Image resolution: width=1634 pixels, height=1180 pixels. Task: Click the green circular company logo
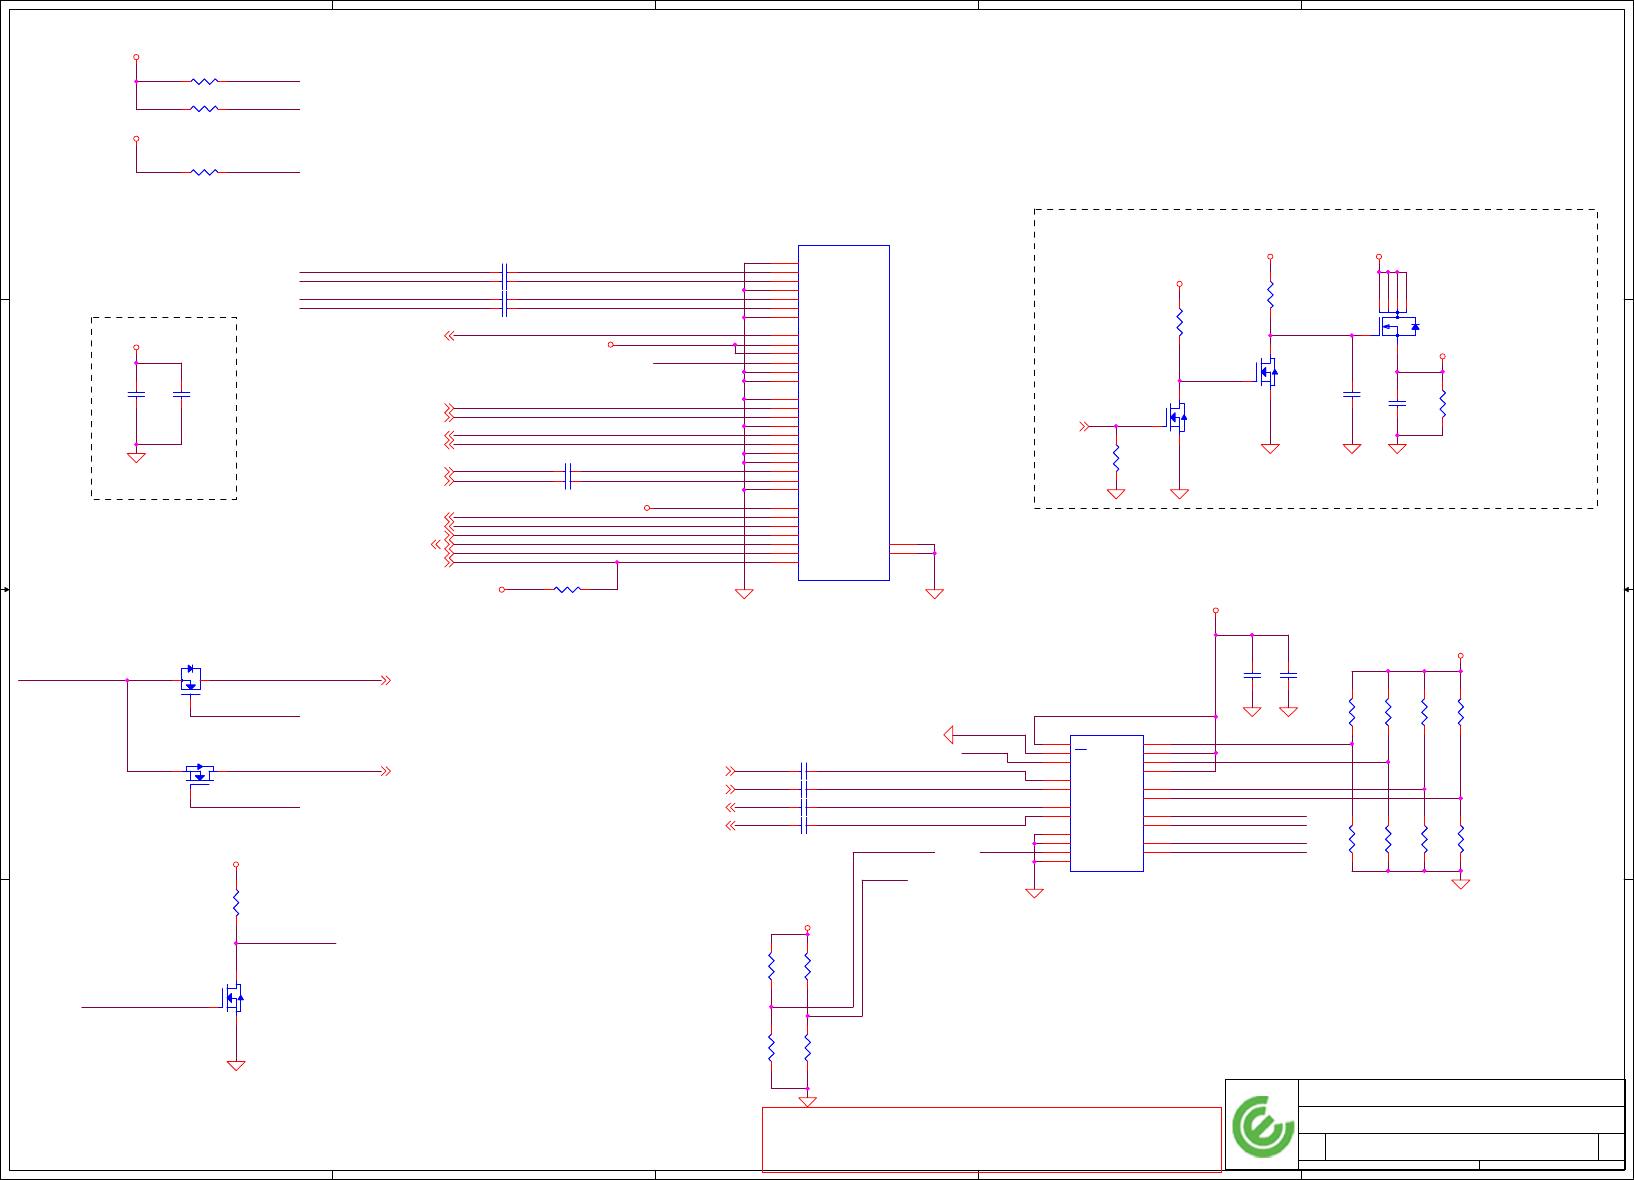pyautogui.click(x=1262, y=1126)
